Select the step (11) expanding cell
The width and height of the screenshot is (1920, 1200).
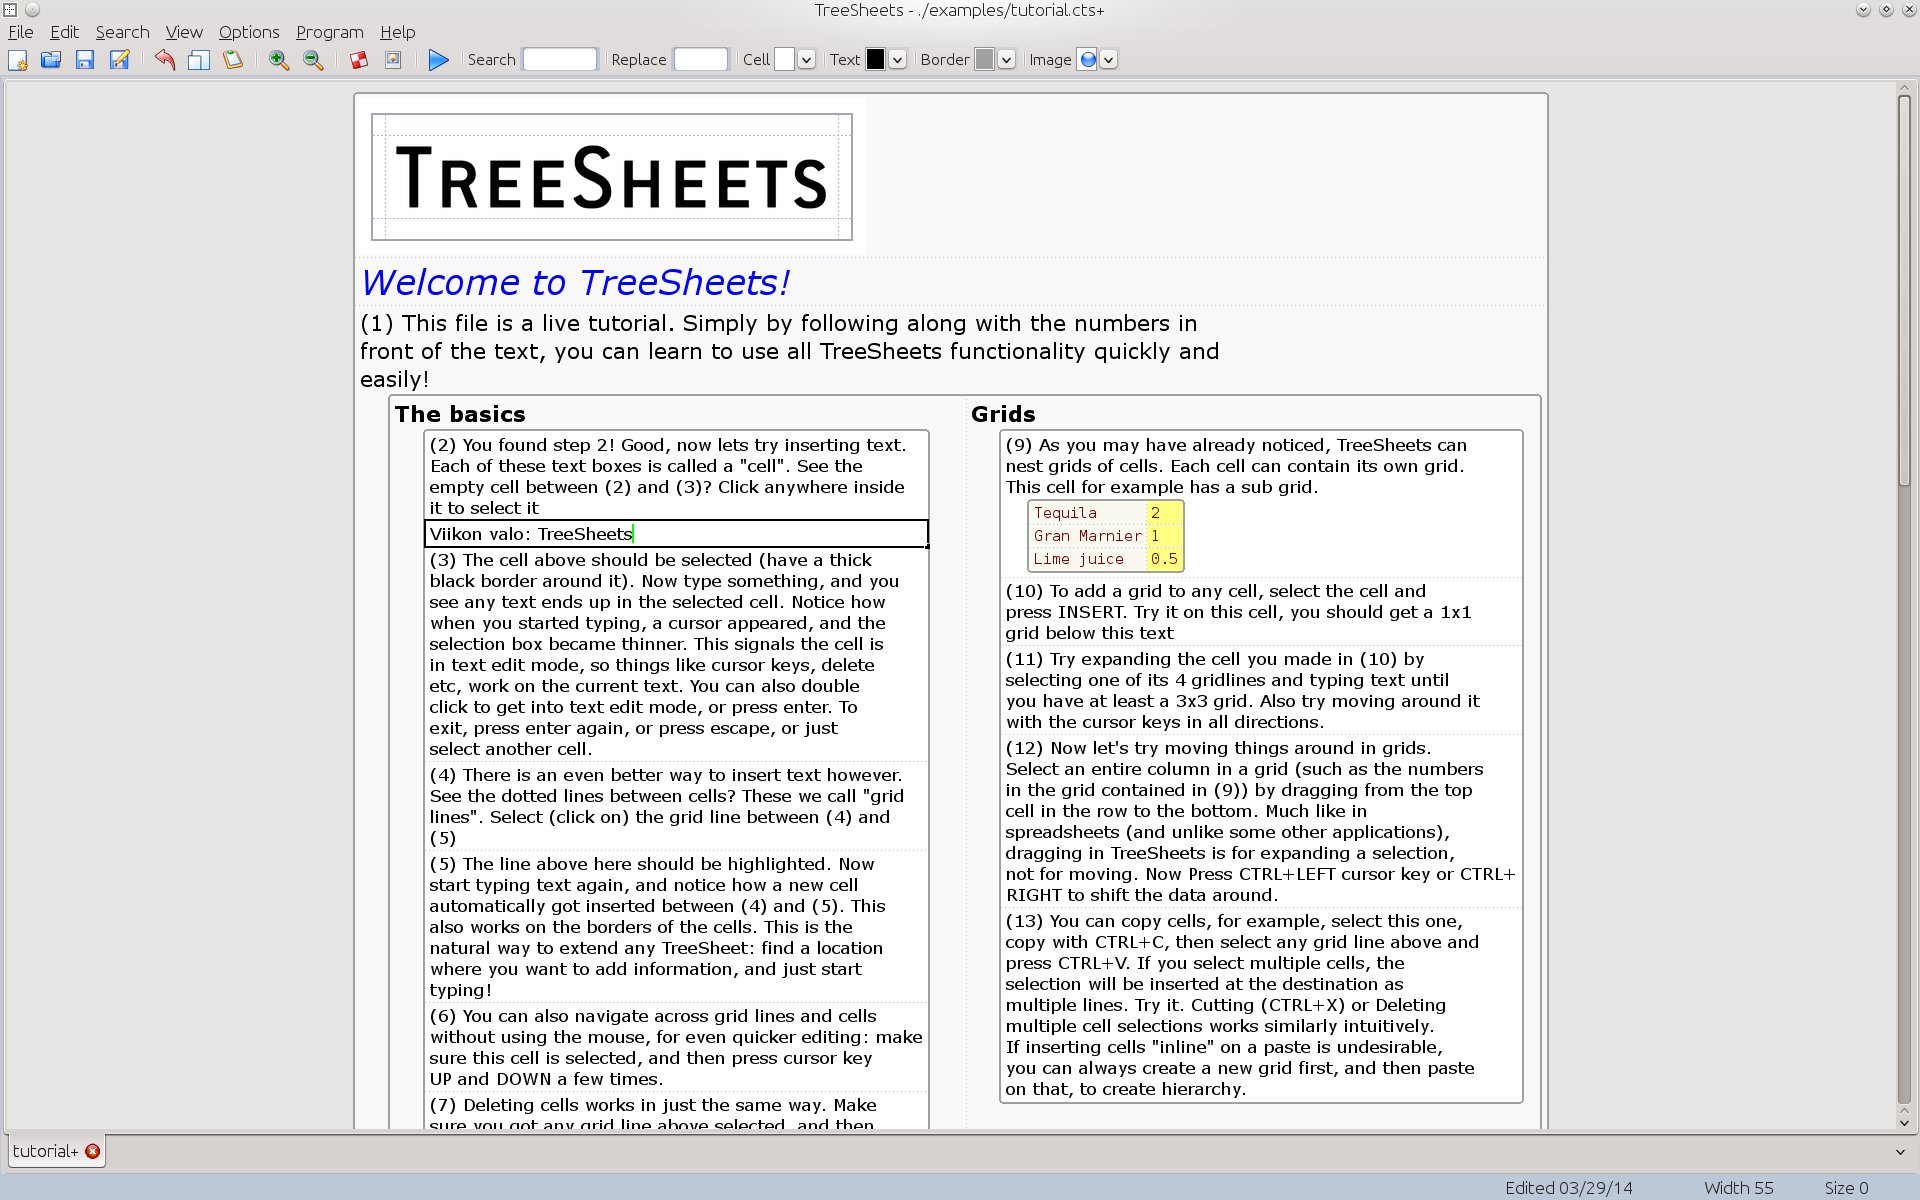click(1261, 690)
